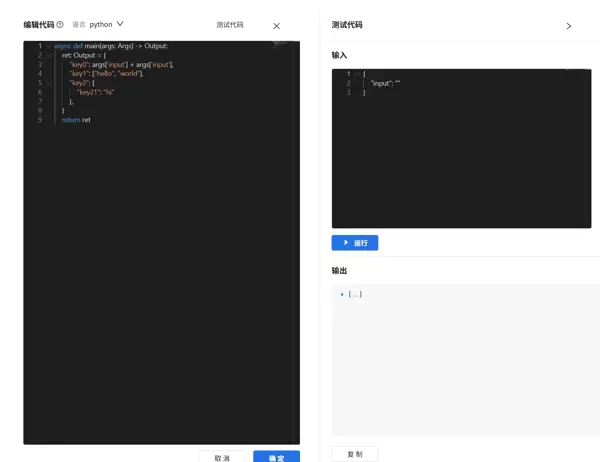This screenshot has width=600, height=462.
Task: Copy output with 复制 button
Action: [x=355, y=454]
